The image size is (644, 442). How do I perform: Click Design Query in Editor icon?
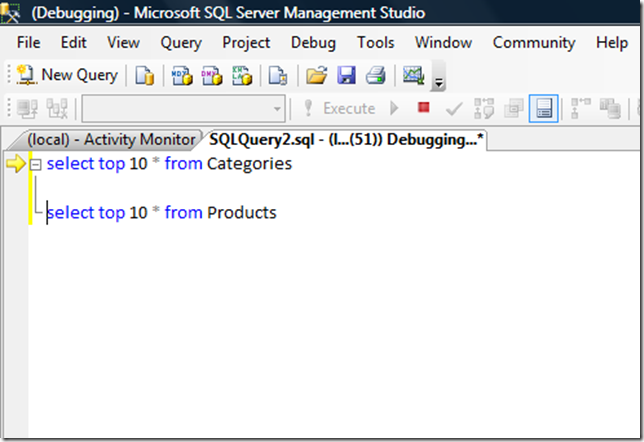click(514, 108)
